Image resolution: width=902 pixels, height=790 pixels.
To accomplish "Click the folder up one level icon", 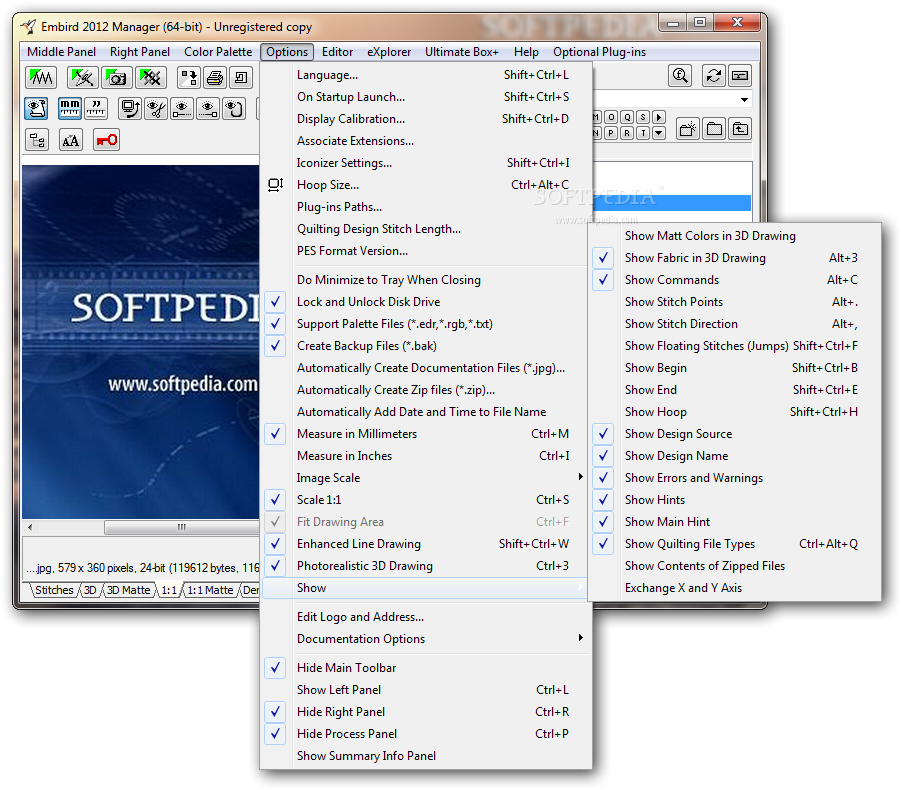I will (x=740, y=129).
